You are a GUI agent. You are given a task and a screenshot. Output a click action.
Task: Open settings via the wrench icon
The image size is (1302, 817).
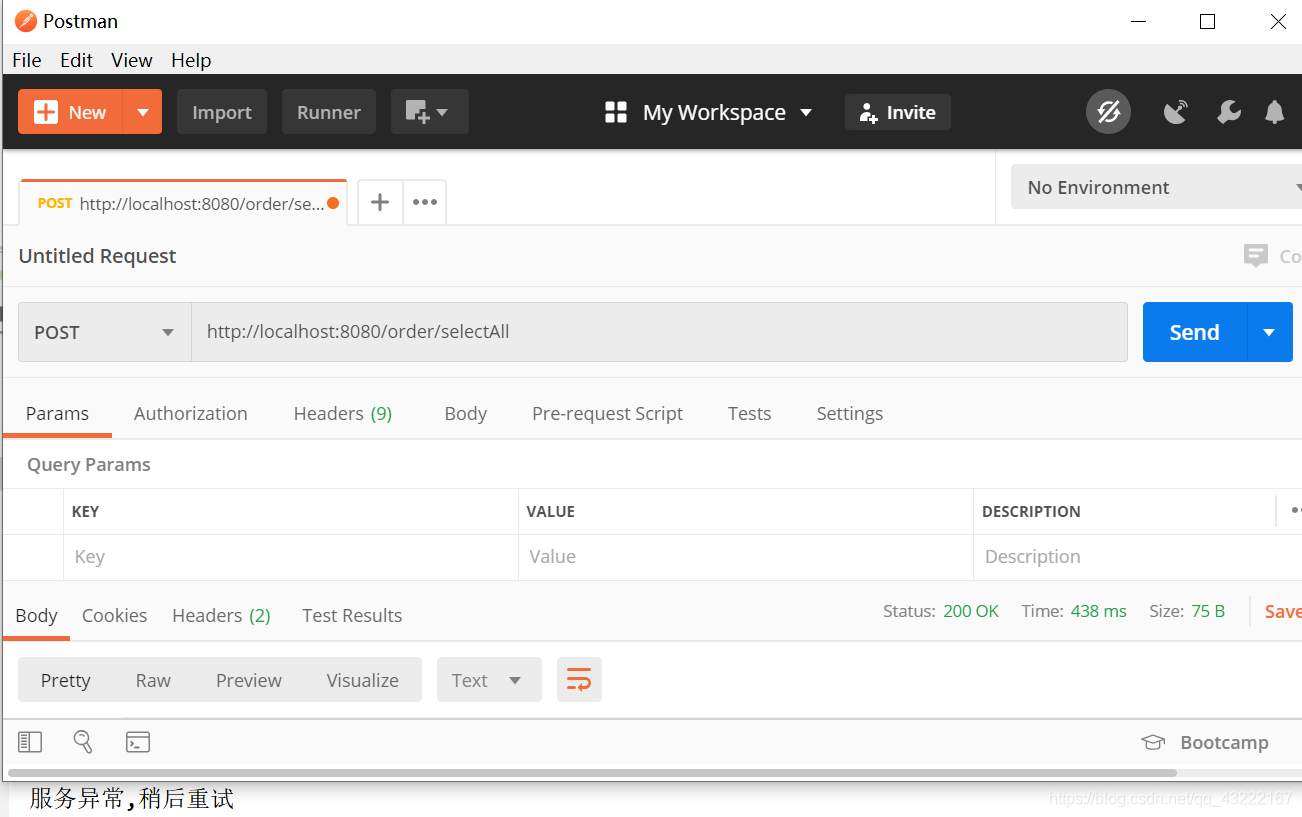[x=1229, y=112]
